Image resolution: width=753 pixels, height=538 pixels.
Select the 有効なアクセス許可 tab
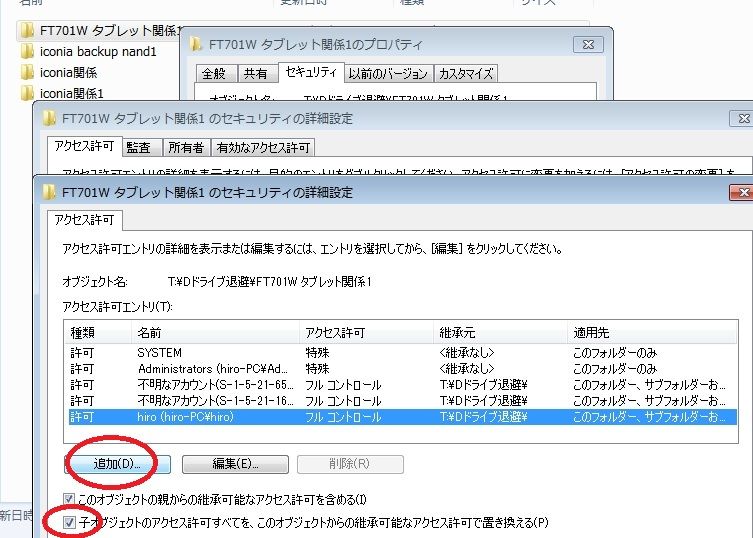[263, 148]
